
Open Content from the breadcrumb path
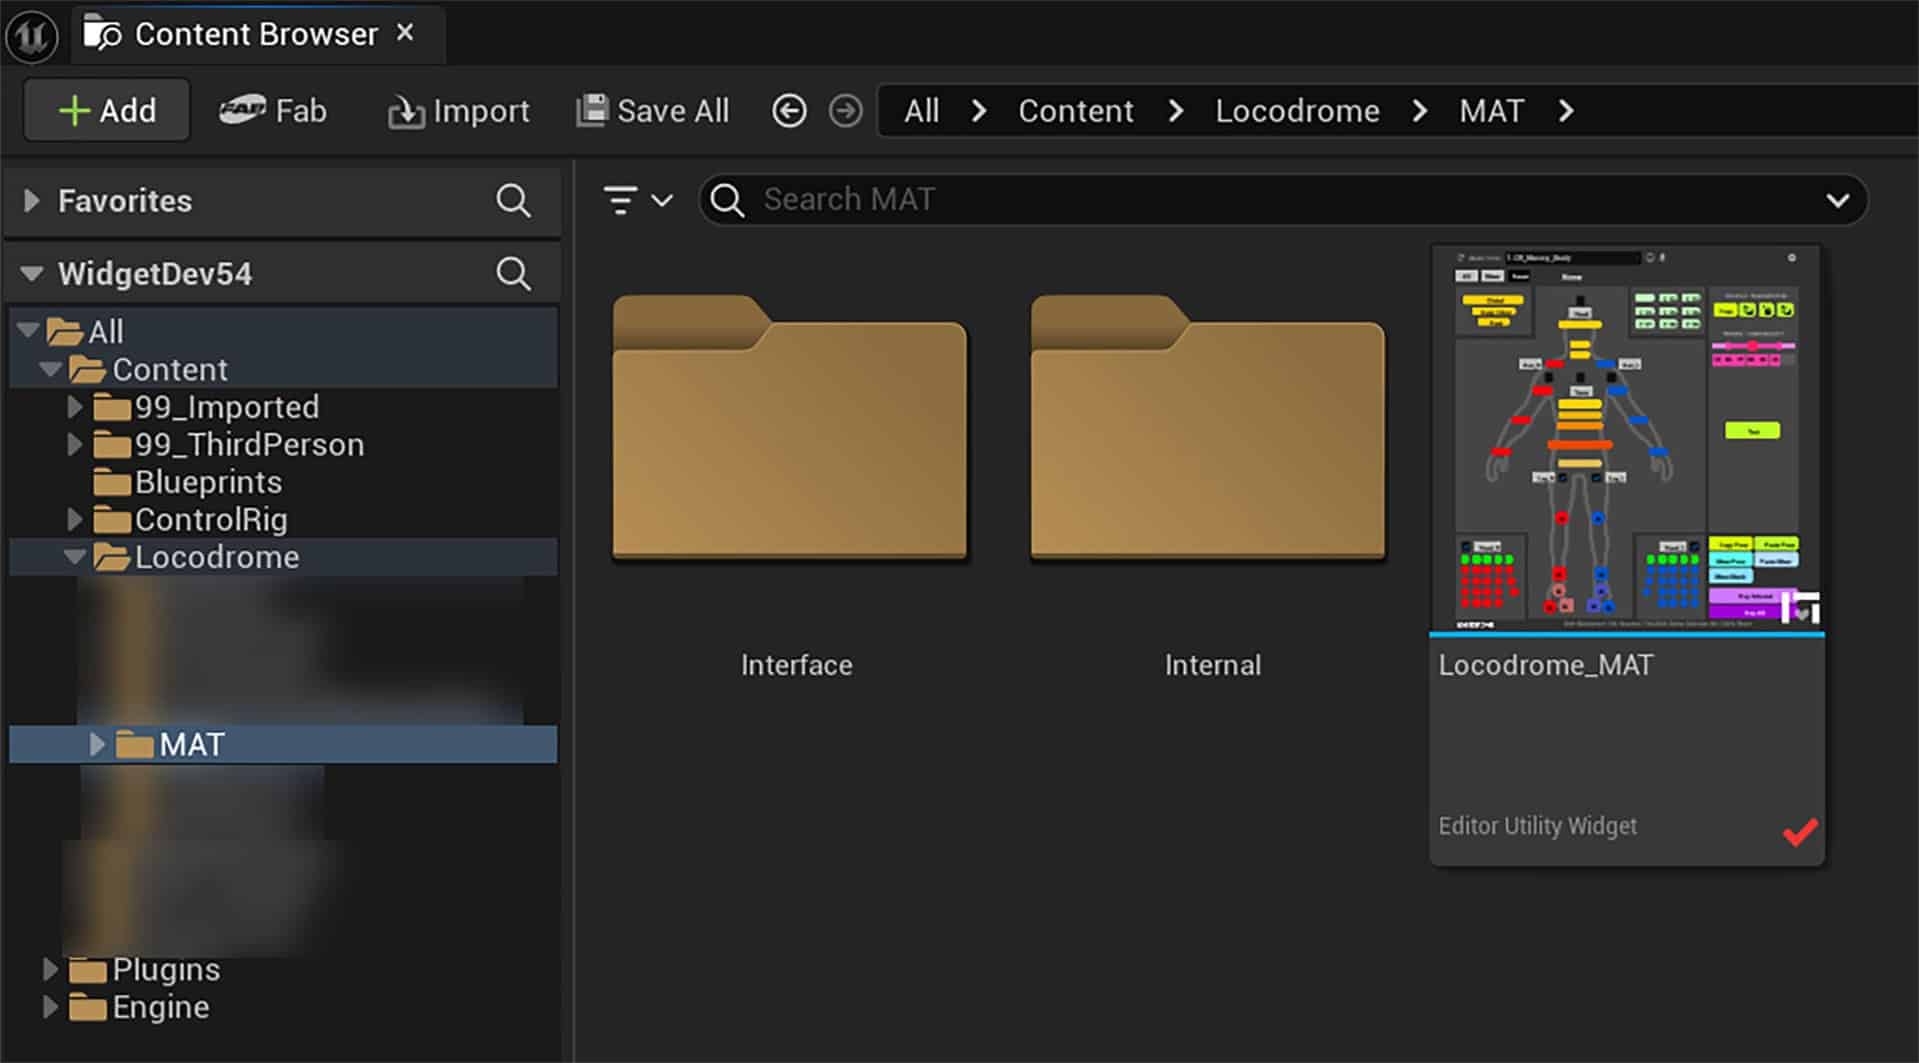click(x=1074, y=111)
